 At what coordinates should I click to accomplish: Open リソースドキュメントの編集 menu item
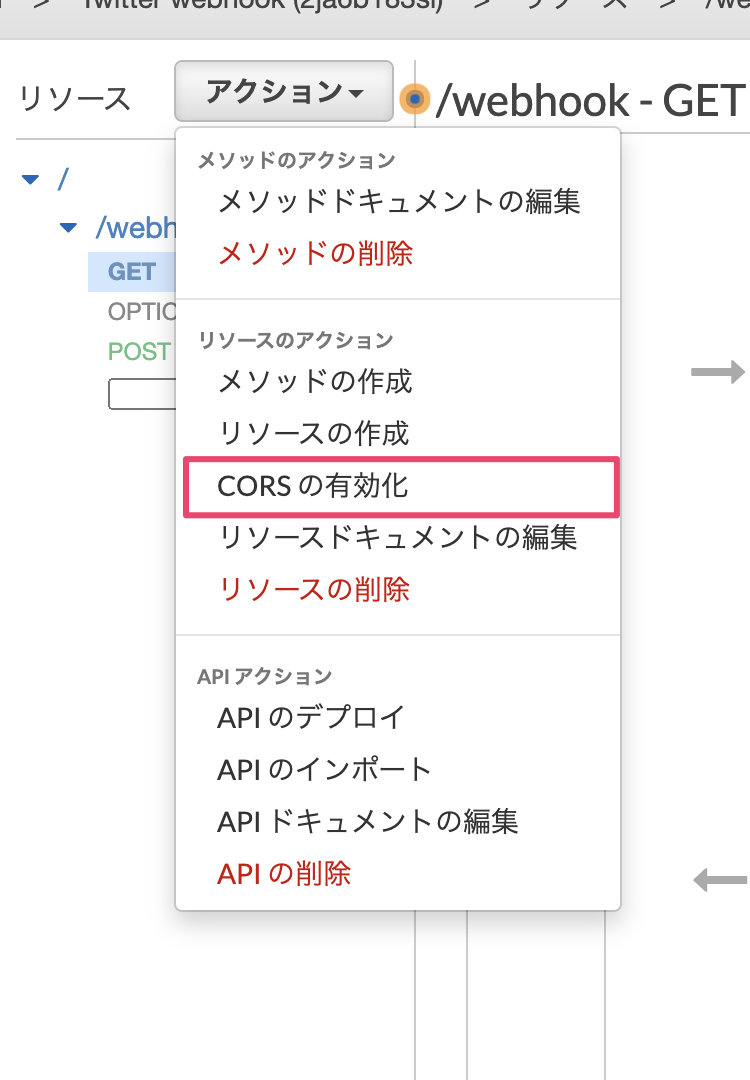tap(397, 537)
